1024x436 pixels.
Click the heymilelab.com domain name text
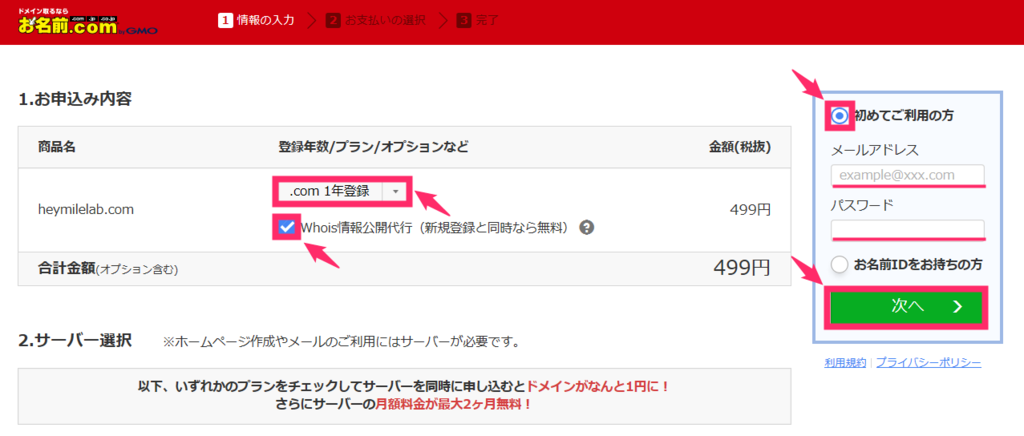point(86,210)
